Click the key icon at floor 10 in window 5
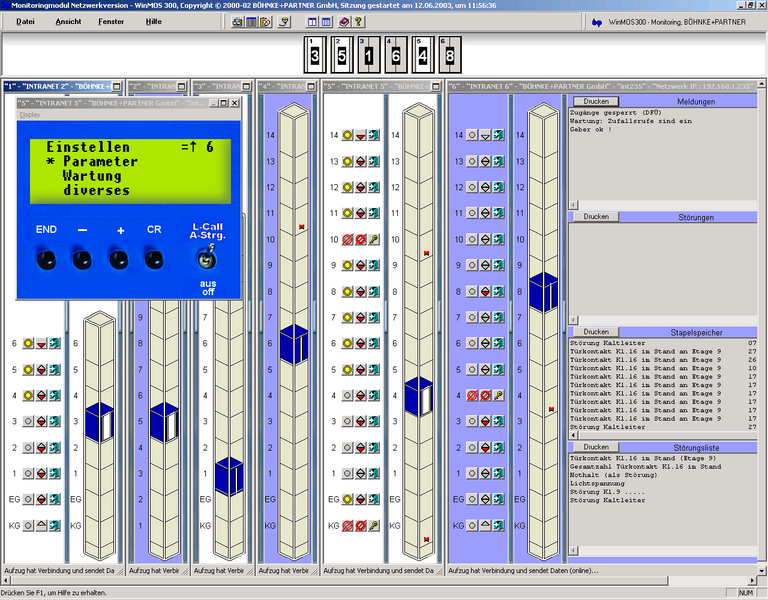This screenshot has height=600, width=768. (373, 239)
